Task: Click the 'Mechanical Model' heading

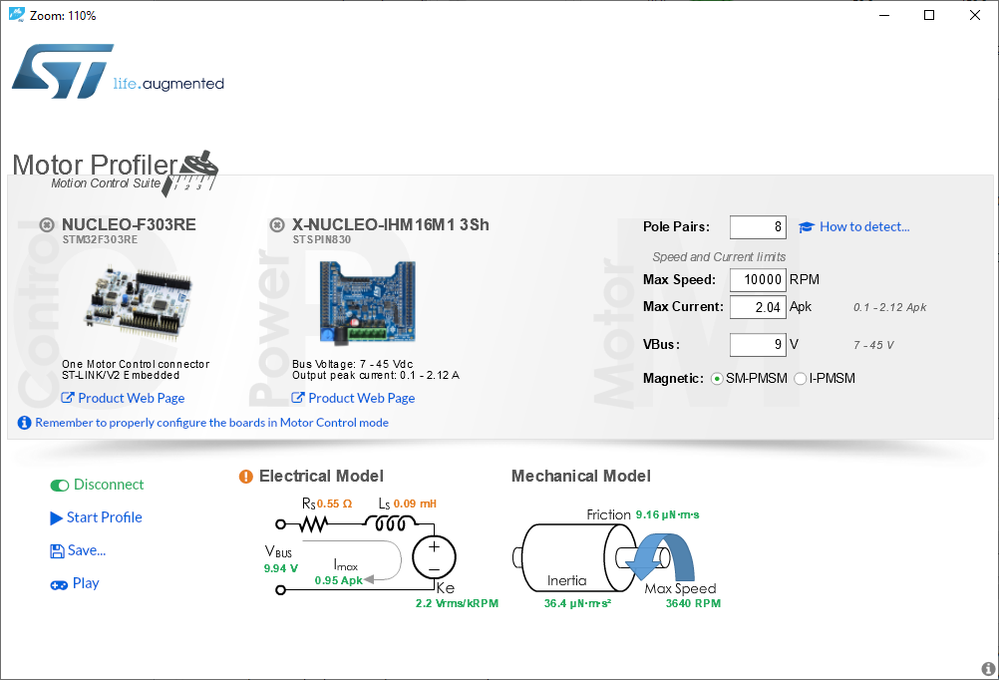Action: pos(581,476)
